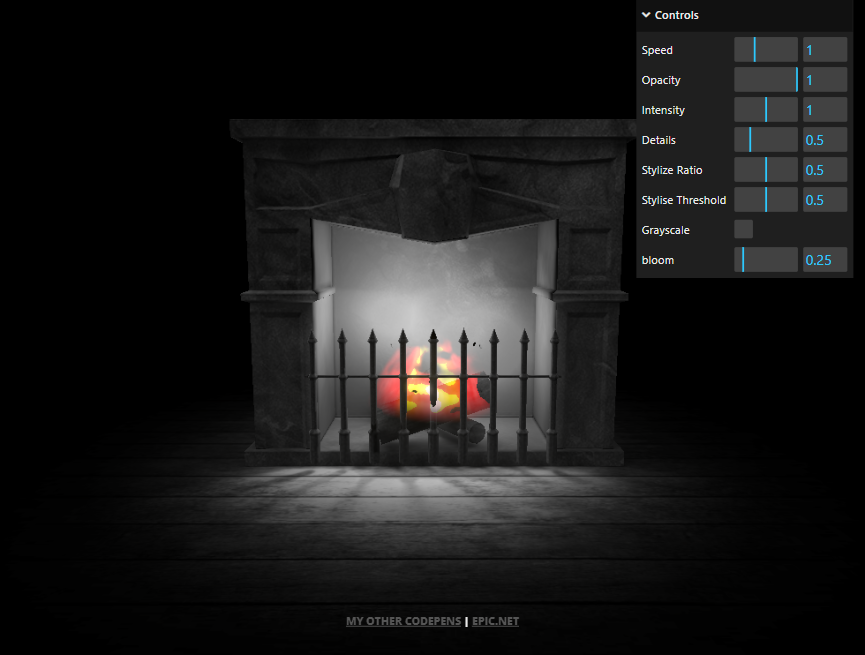The height and width of the screenshot is (655, 865).
Task: Enable the Grayscale checkbox
Action: pyautogui.click(x=743, y=230)
